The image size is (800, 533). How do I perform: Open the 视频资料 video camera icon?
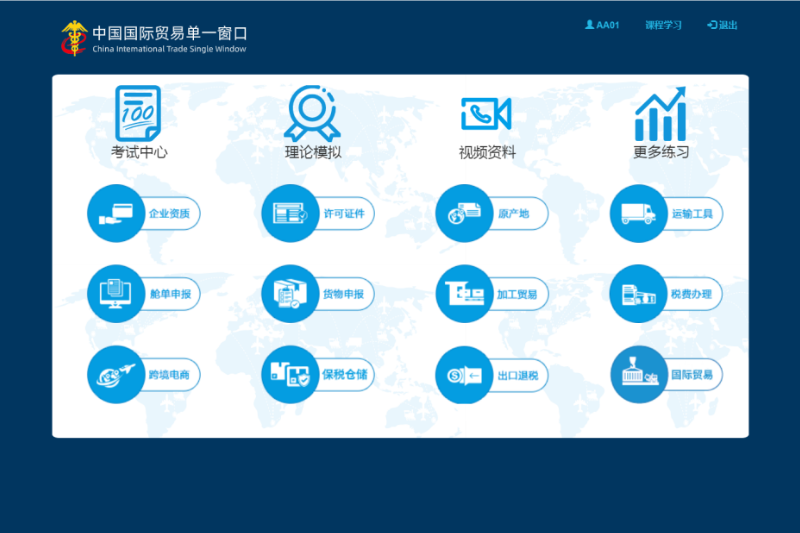pos(486,113)
